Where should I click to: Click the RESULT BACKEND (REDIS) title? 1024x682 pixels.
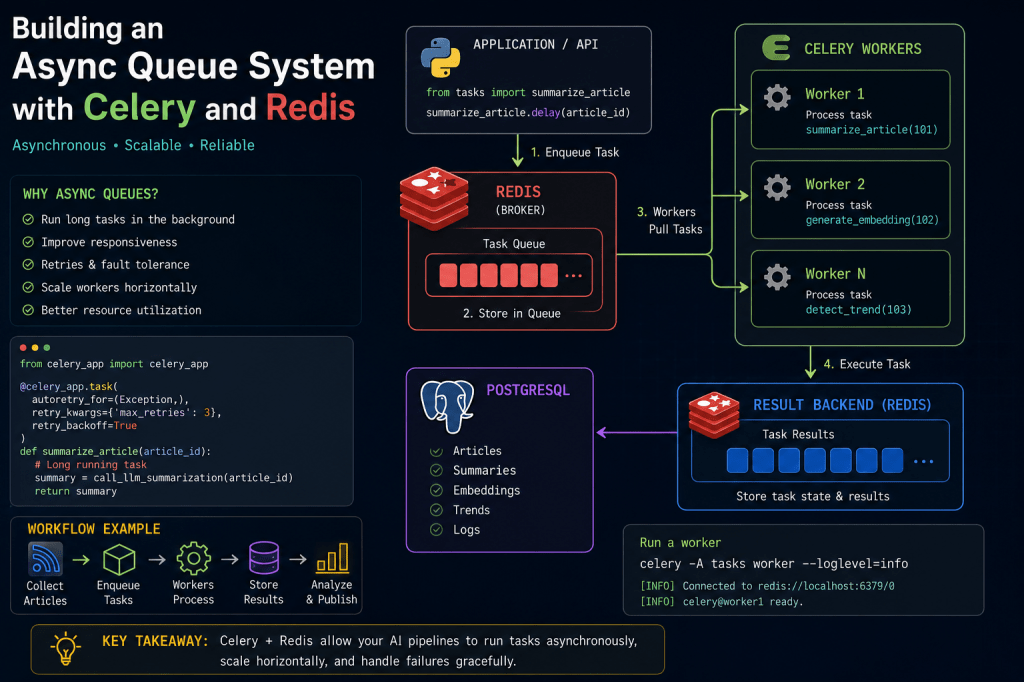point(842,405)
